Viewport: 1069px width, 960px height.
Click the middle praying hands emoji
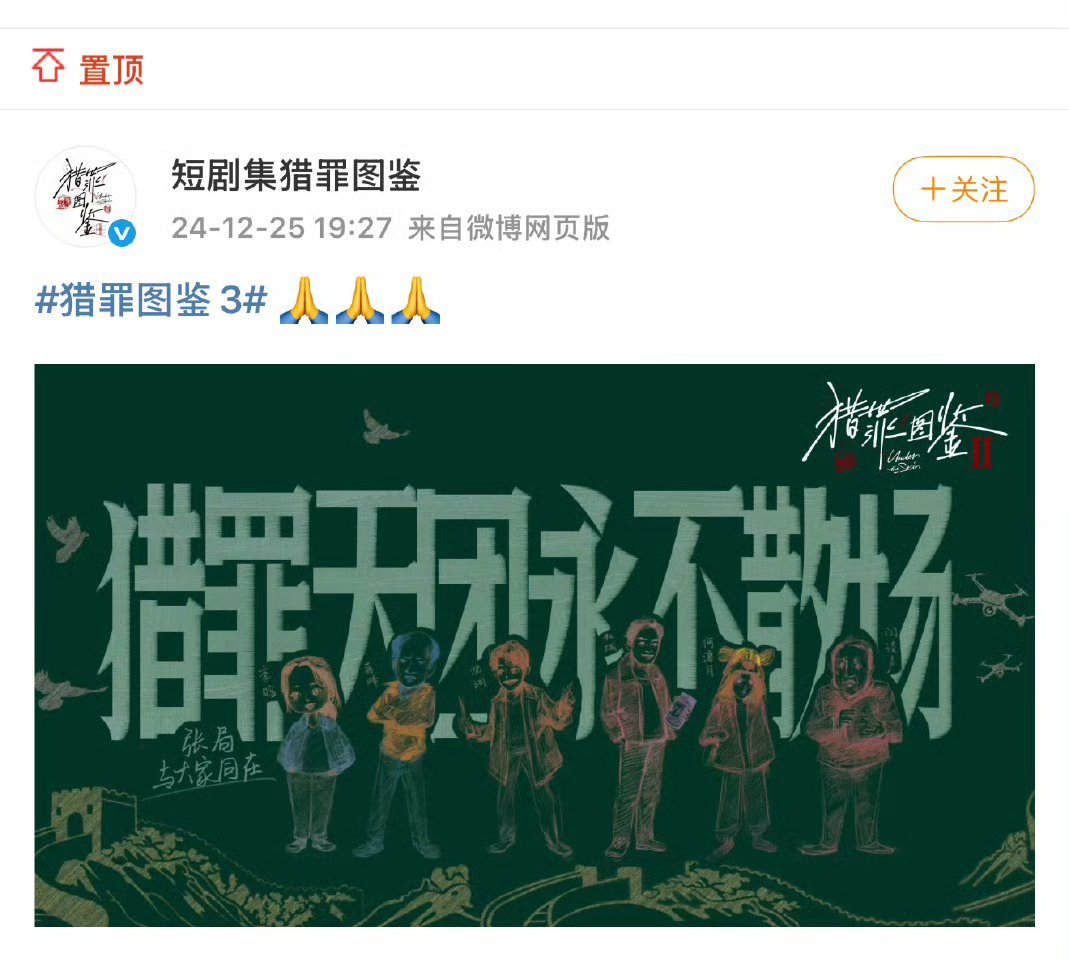tap(360, 299)
